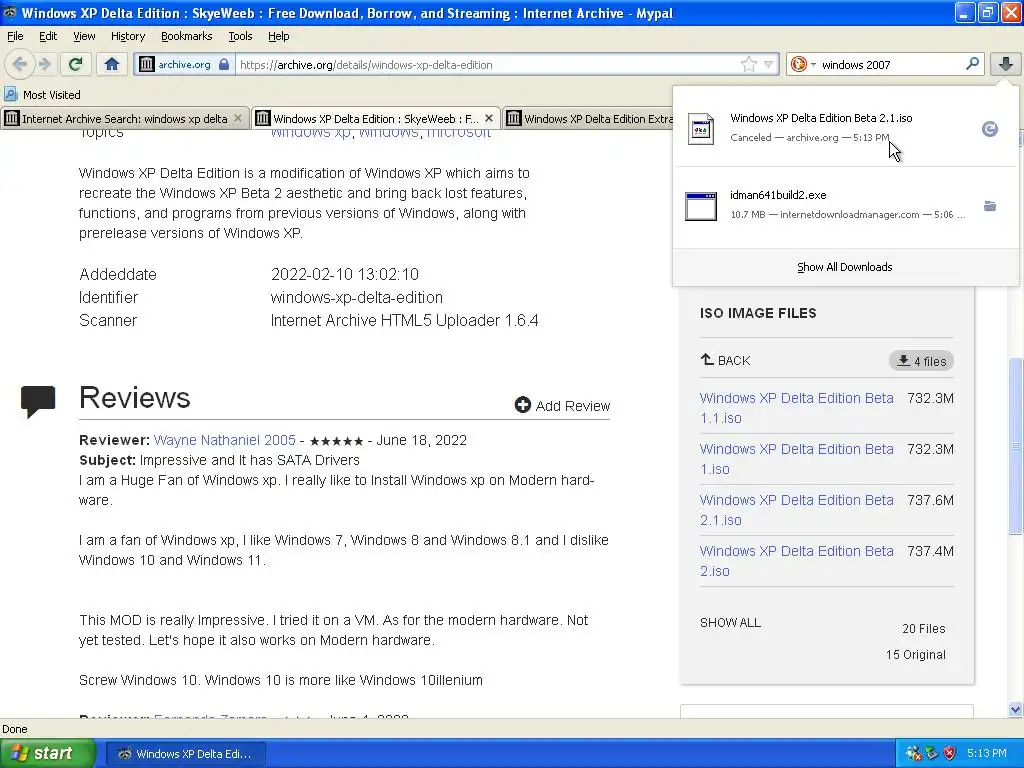
Task: Click the leftmost system tray icon
Action: click(914, 753)
